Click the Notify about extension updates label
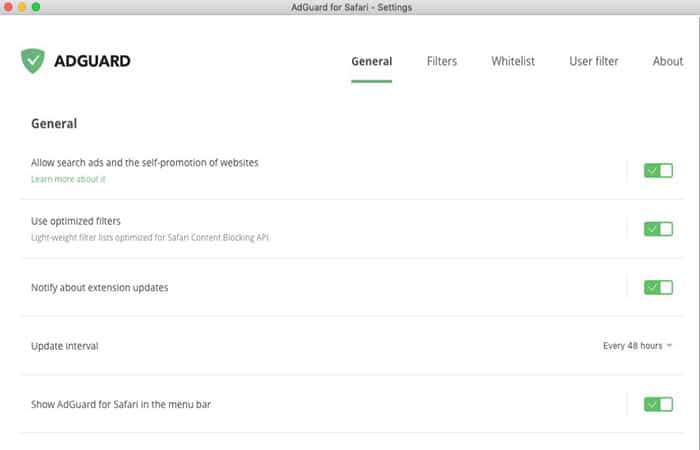The width and height of the screenshot is (700, 450). click(x=100, y=288)
